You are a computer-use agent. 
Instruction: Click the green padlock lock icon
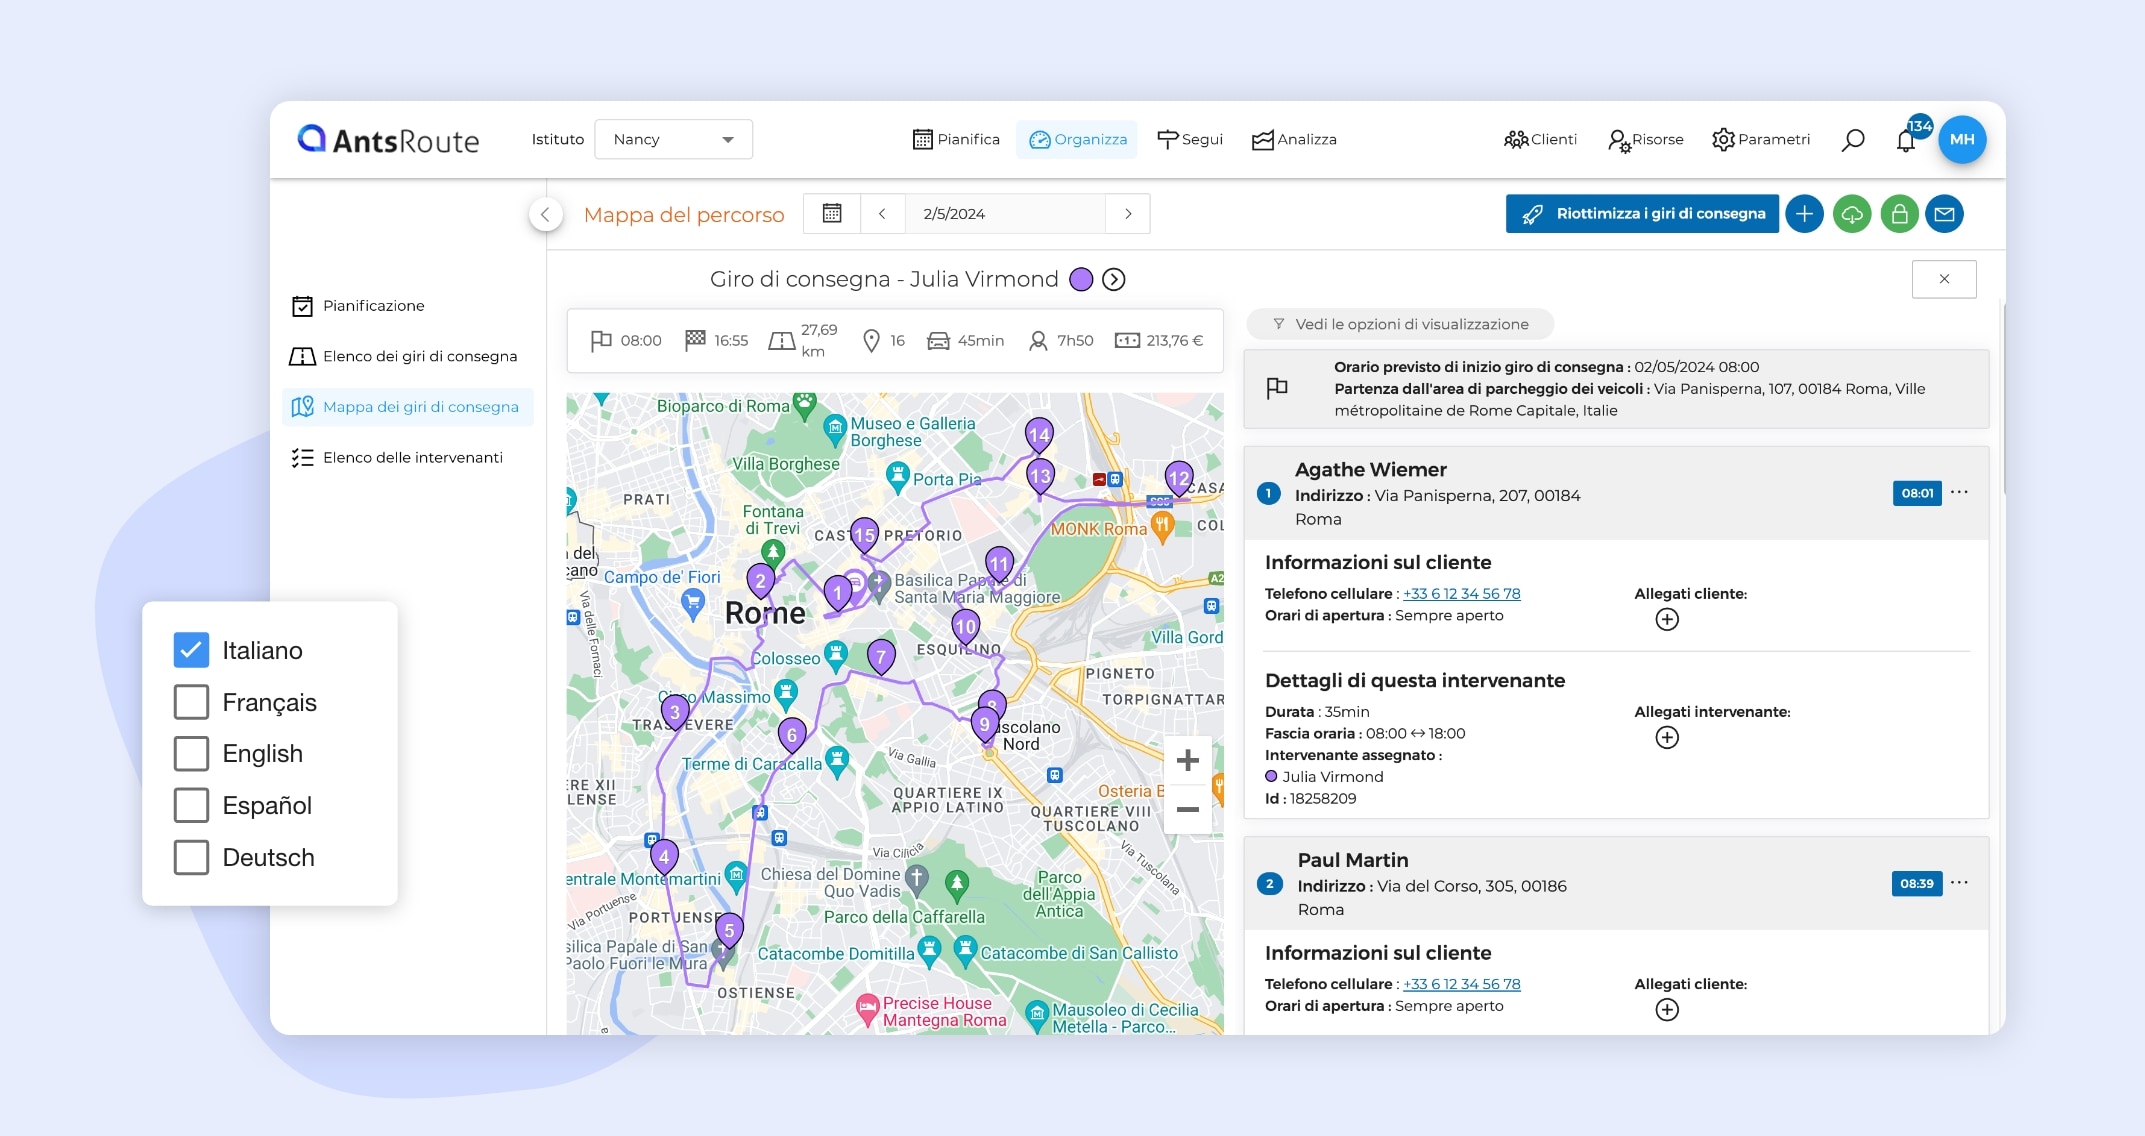click(x=1898, y=214)
